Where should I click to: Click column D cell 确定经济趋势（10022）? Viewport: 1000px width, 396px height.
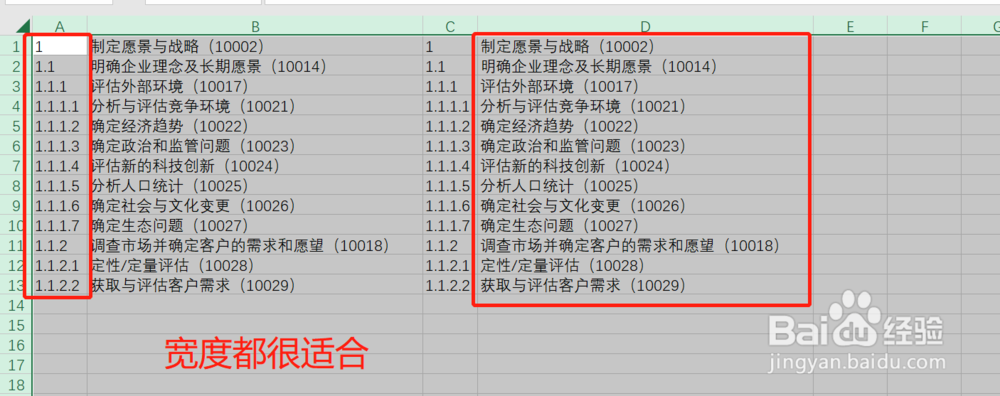pos(645,126)
